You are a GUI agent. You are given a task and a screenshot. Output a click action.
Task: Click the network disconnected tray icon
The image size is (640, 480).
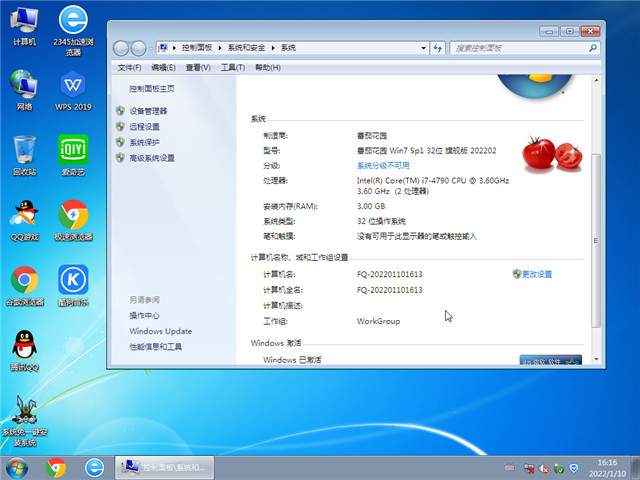coord(529,468)
